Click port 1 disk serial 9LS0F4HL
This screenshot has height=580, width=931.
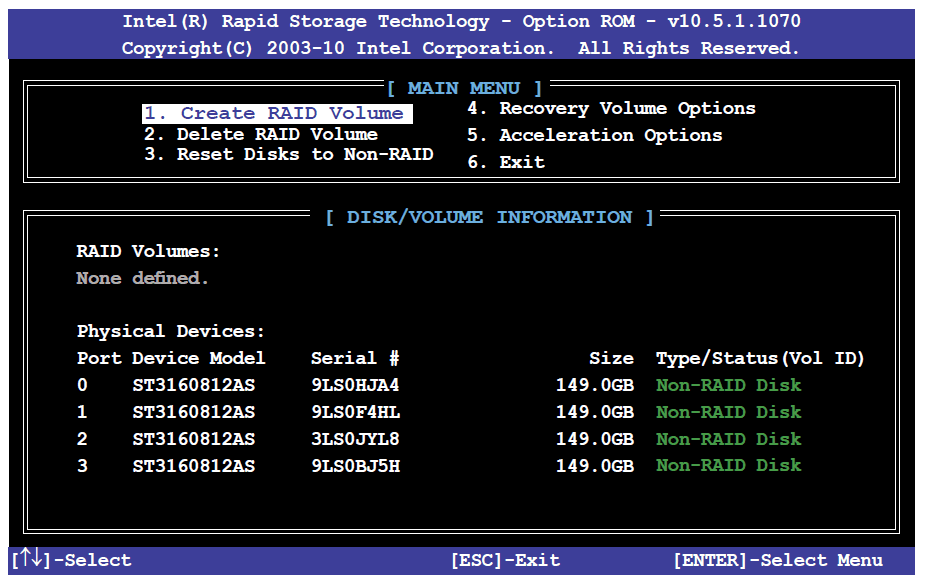(x=355, y=412)
